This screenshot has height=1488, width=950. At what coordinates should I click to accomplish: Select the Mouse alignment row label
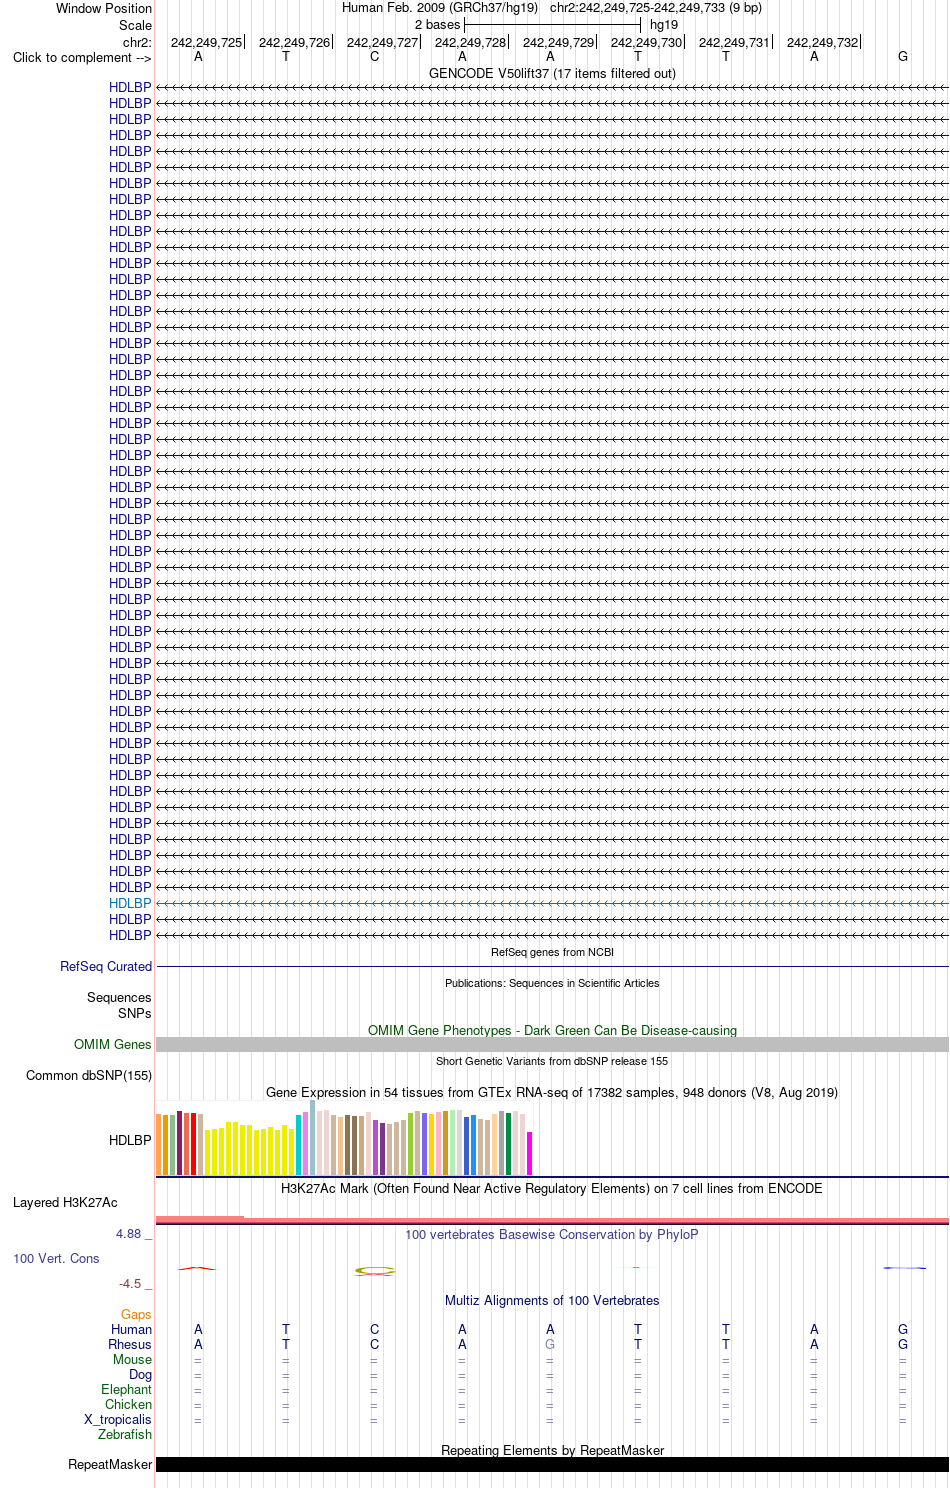click(132, 1359)
